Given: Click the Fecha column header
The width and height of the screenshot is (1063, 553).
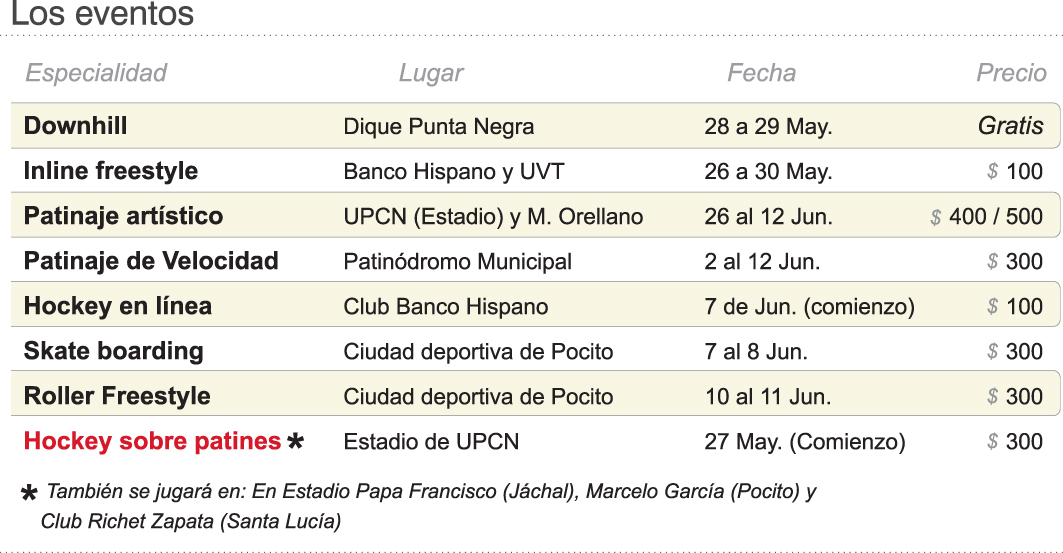Looking at the screenshot, I should coord(761,73).
